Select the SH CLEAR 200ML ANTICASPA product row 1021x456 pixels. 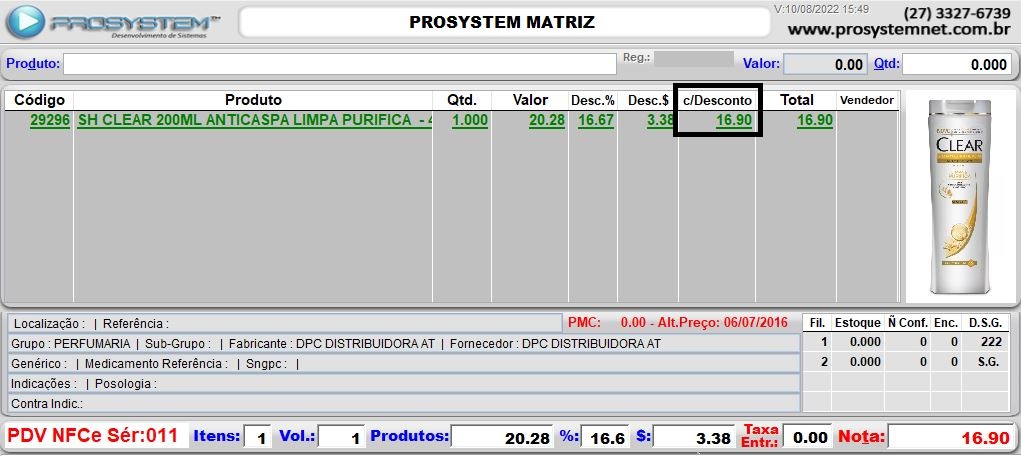click(x=453, y=121)
